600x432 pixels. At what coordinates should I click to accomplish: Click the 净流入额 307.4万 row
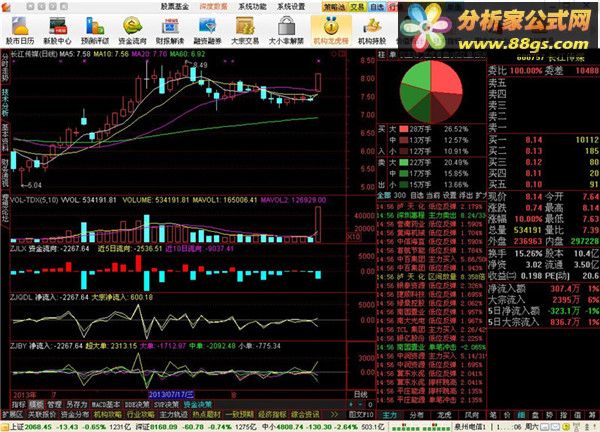pos(543,289)
